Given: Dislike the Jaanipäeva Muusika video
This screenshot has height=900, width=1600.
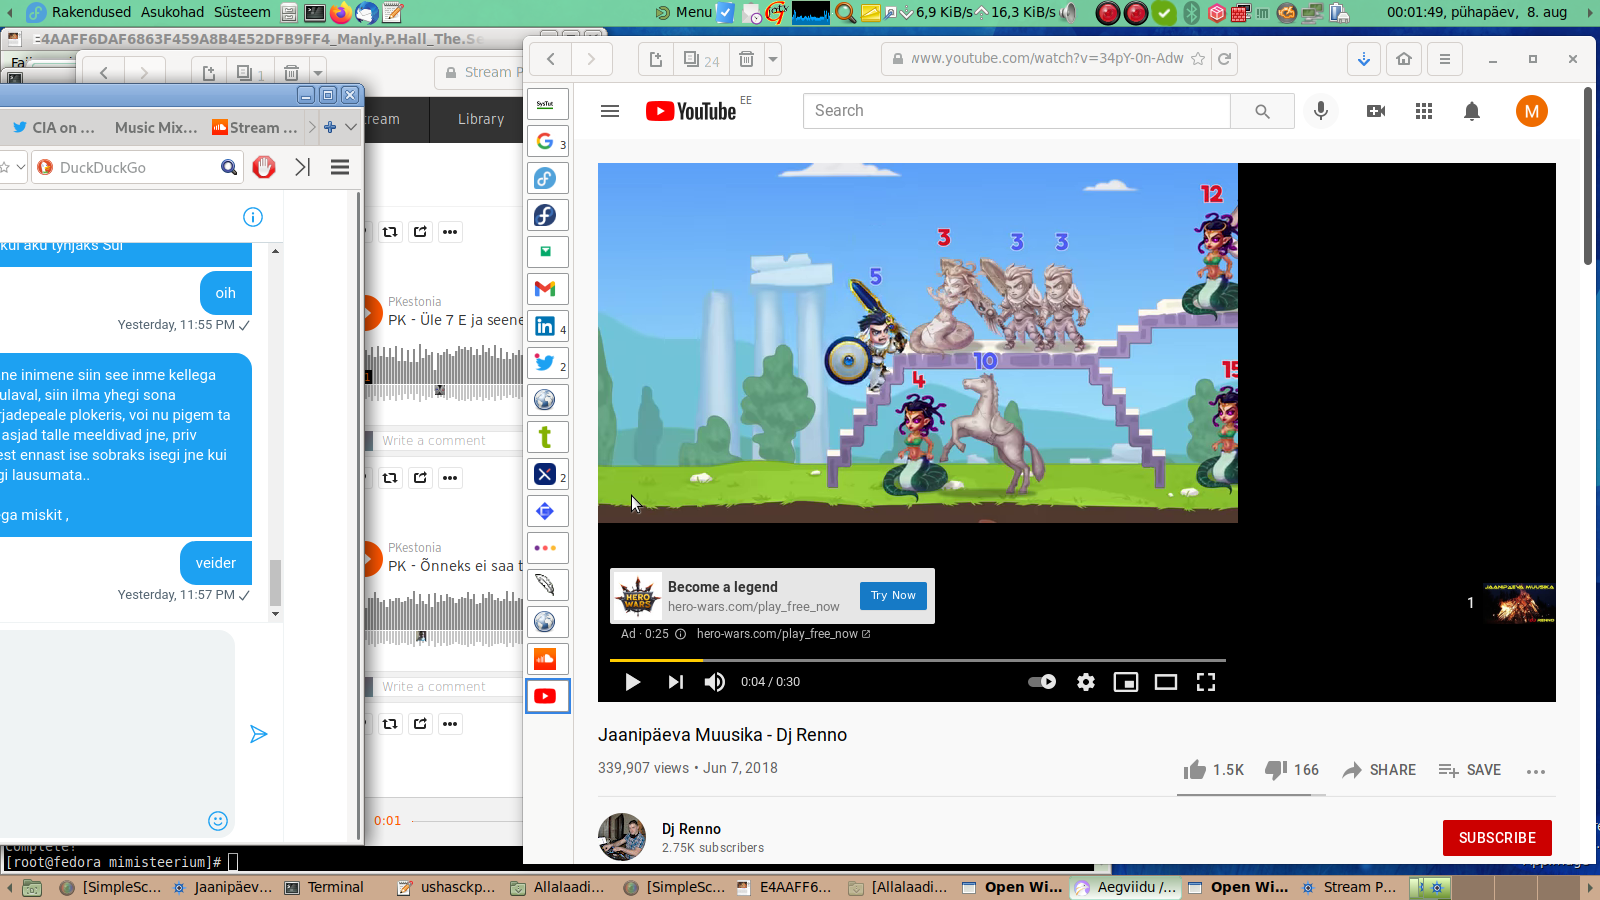Looking at the screenshot, I should 1292,770.
